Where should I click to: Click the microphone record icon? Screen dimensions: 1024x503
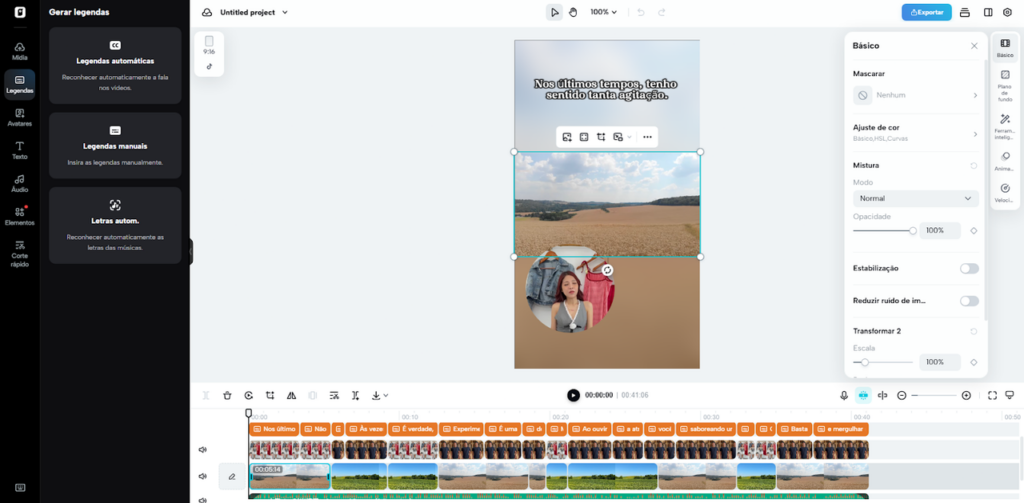[844, 396]
